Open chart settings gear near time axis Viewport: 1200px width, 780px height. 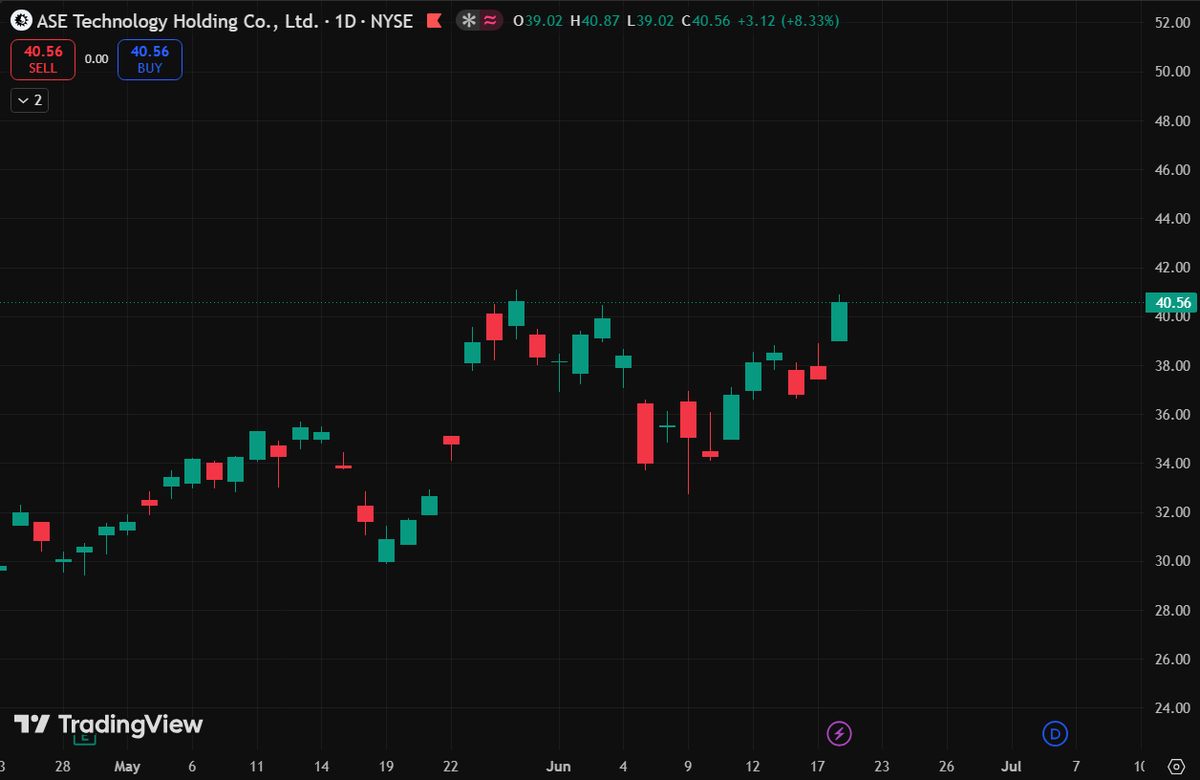click(x=1175, y=767)
